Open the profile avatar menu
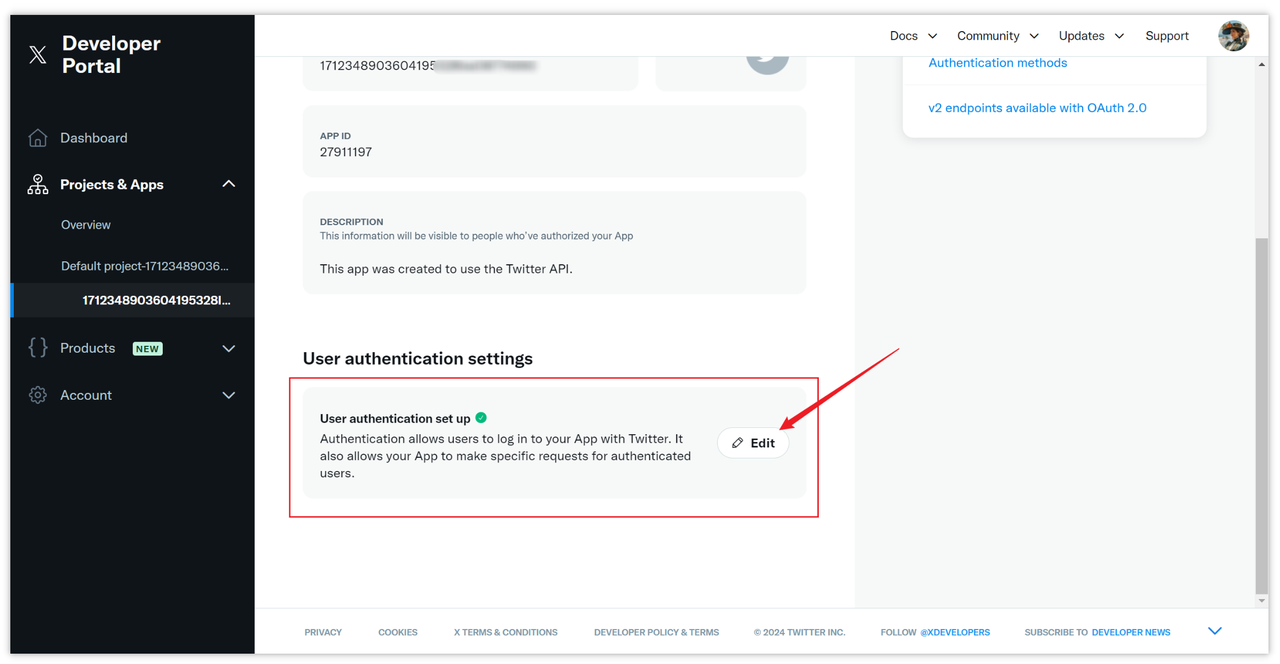The image size is (1280, 664). point(1234,36)
